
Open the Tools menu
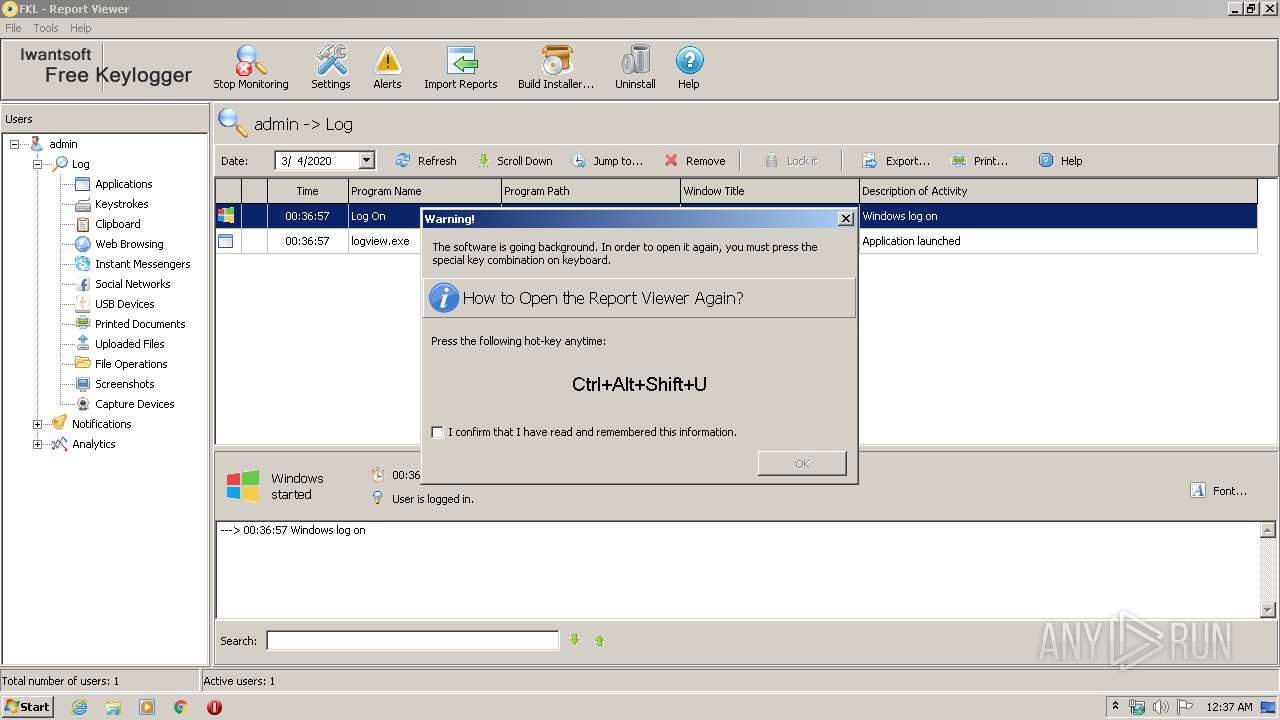46,28
